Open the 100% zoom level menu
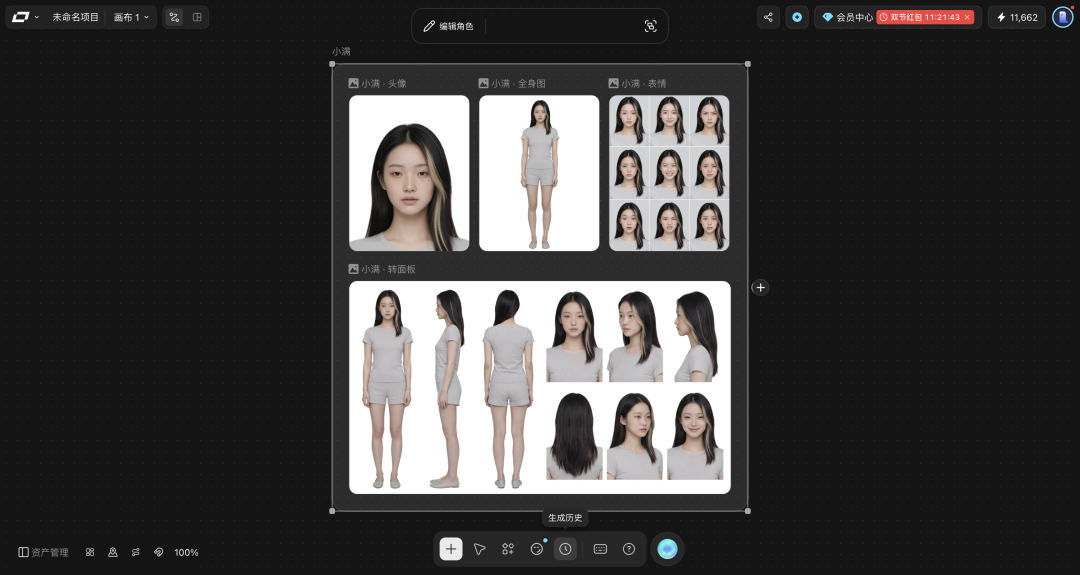Viewport: 1080px width, 575px height. tap(186, 552)
